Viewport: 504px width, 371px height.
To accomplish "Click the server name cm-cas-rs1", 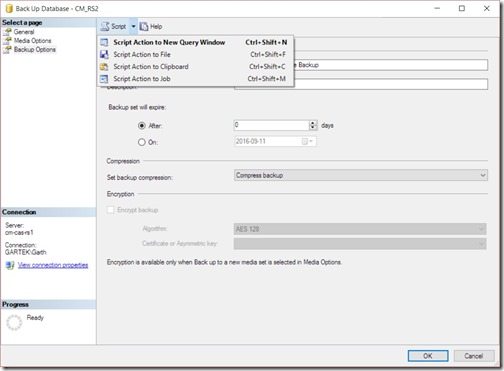I will [19, 233].
